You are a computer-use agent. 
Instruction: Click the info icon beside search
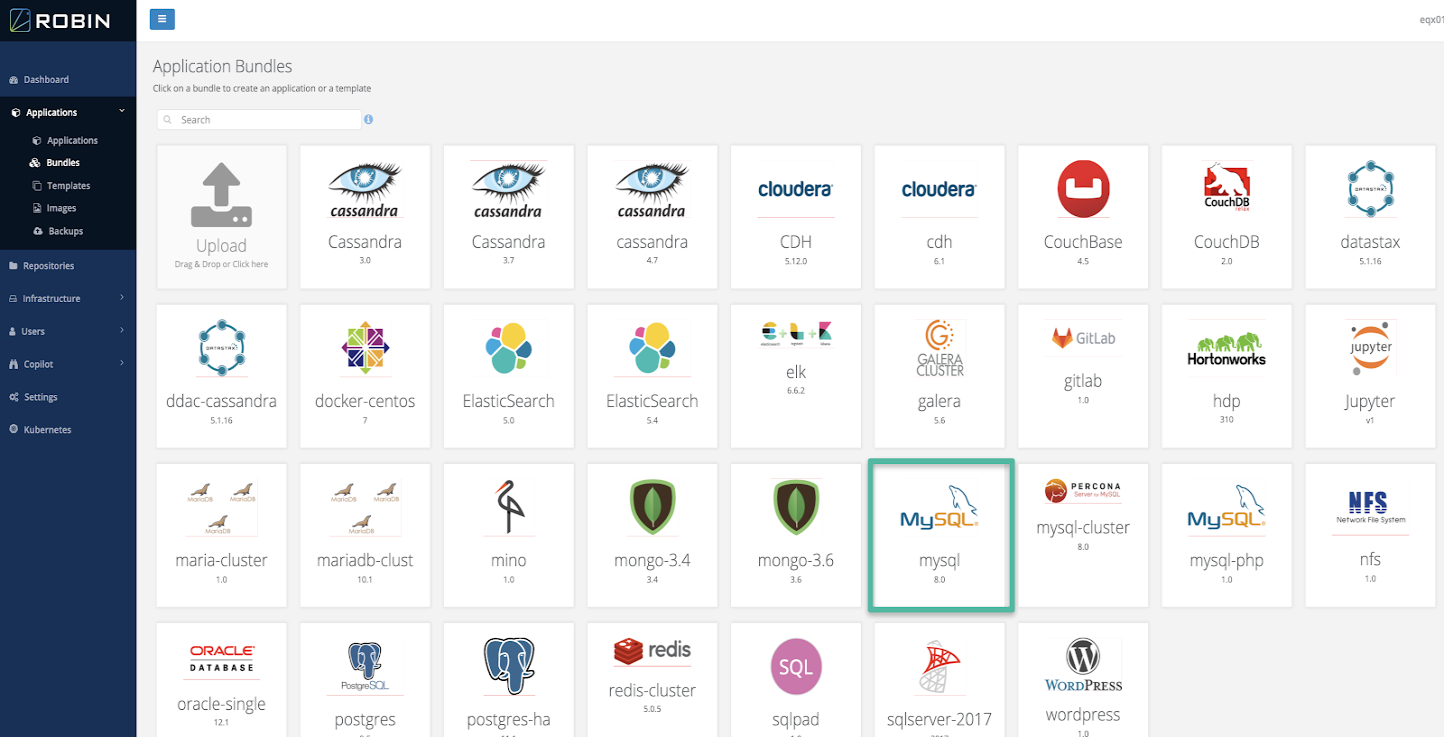coord(369,119)
